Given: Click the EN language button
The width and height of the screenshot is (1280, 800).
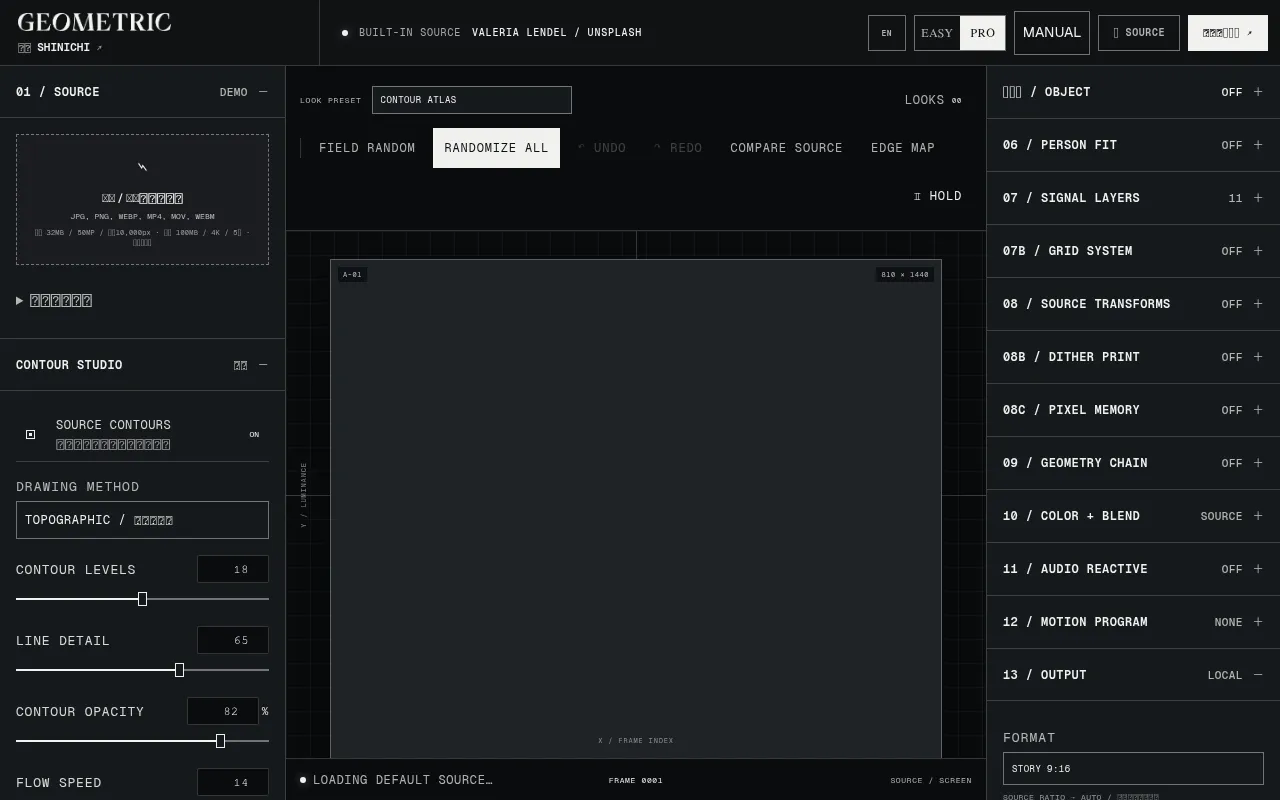Looking at the screenshot, I should pyautogui.click(x=887, y=33).
